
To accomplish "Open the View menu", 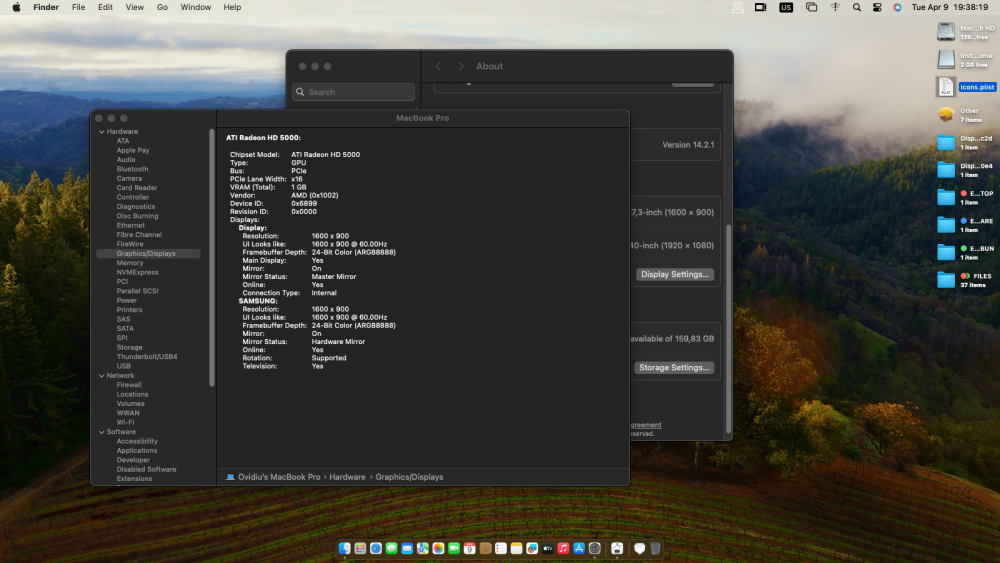I will click(135, 7).
